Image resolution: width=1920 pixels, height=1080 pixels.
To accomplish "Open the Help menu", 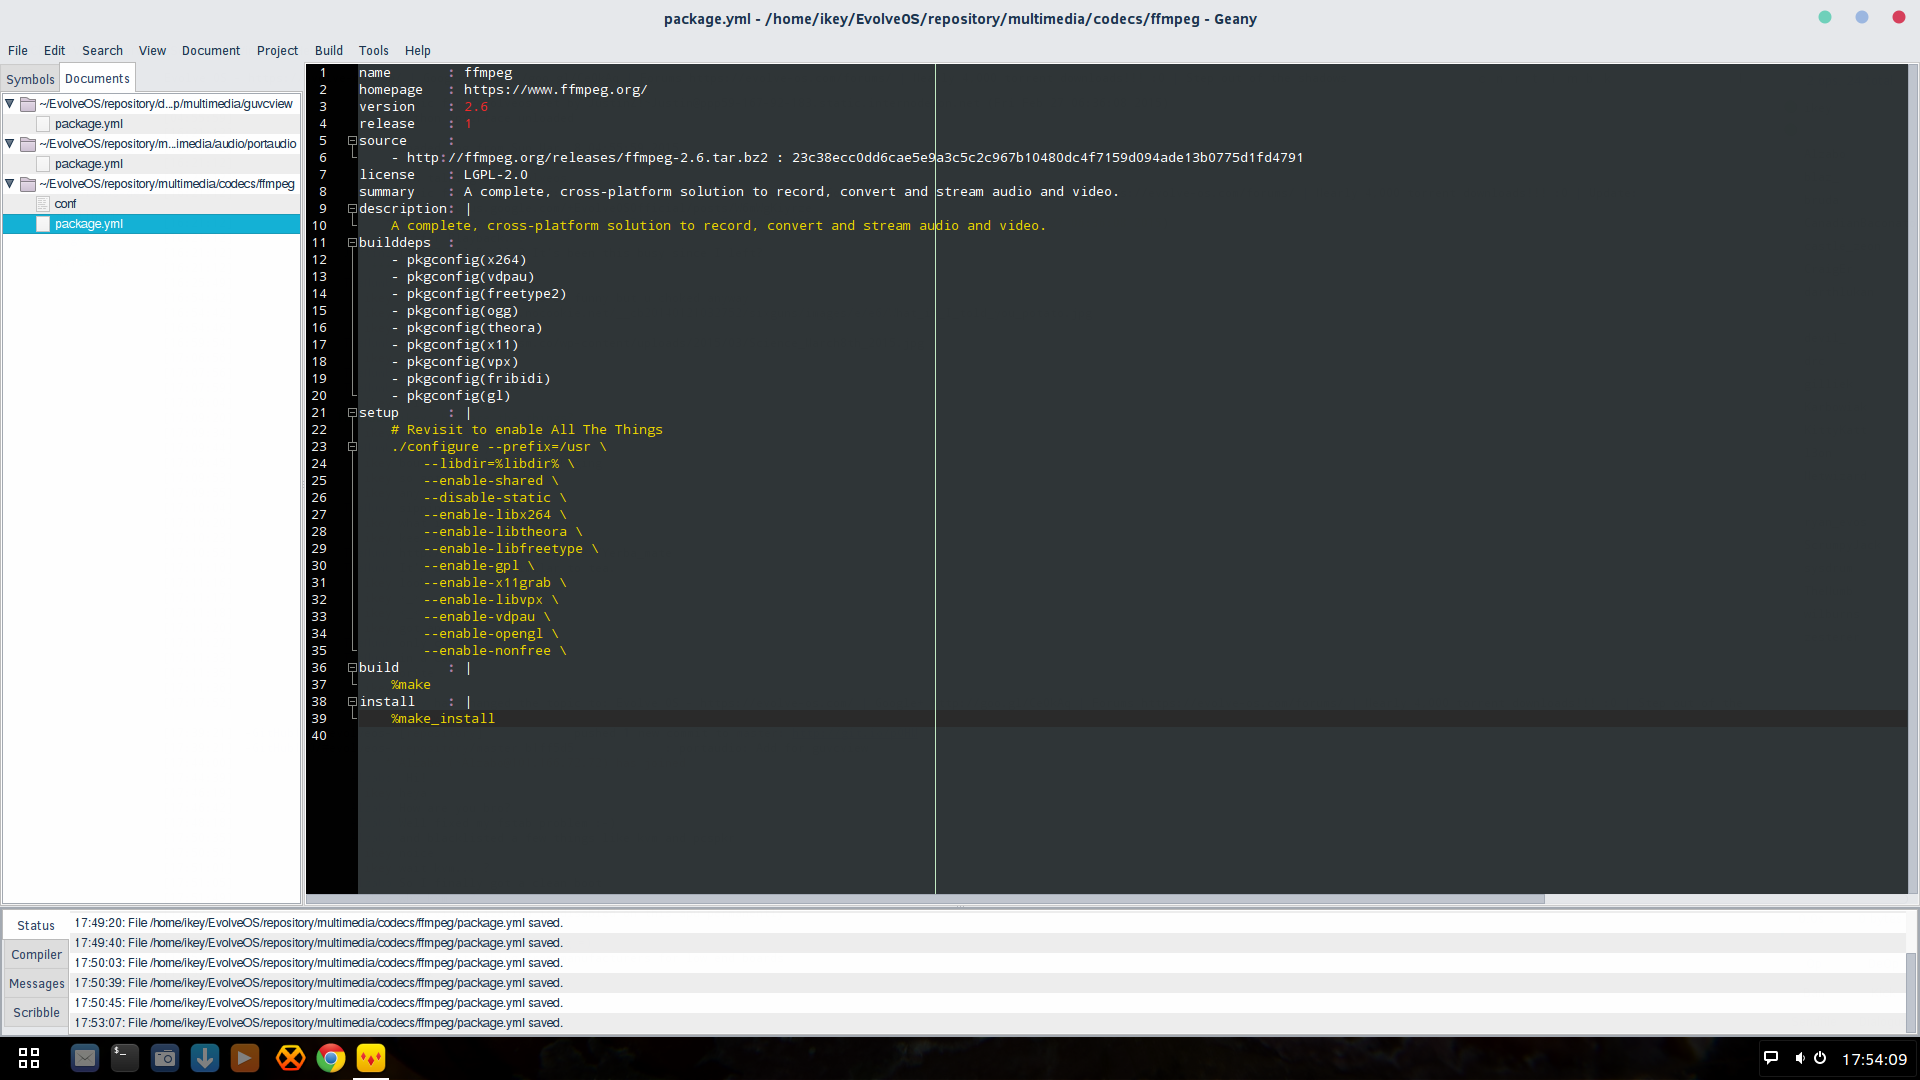I will pyautogui.click(x=417, y=50).
